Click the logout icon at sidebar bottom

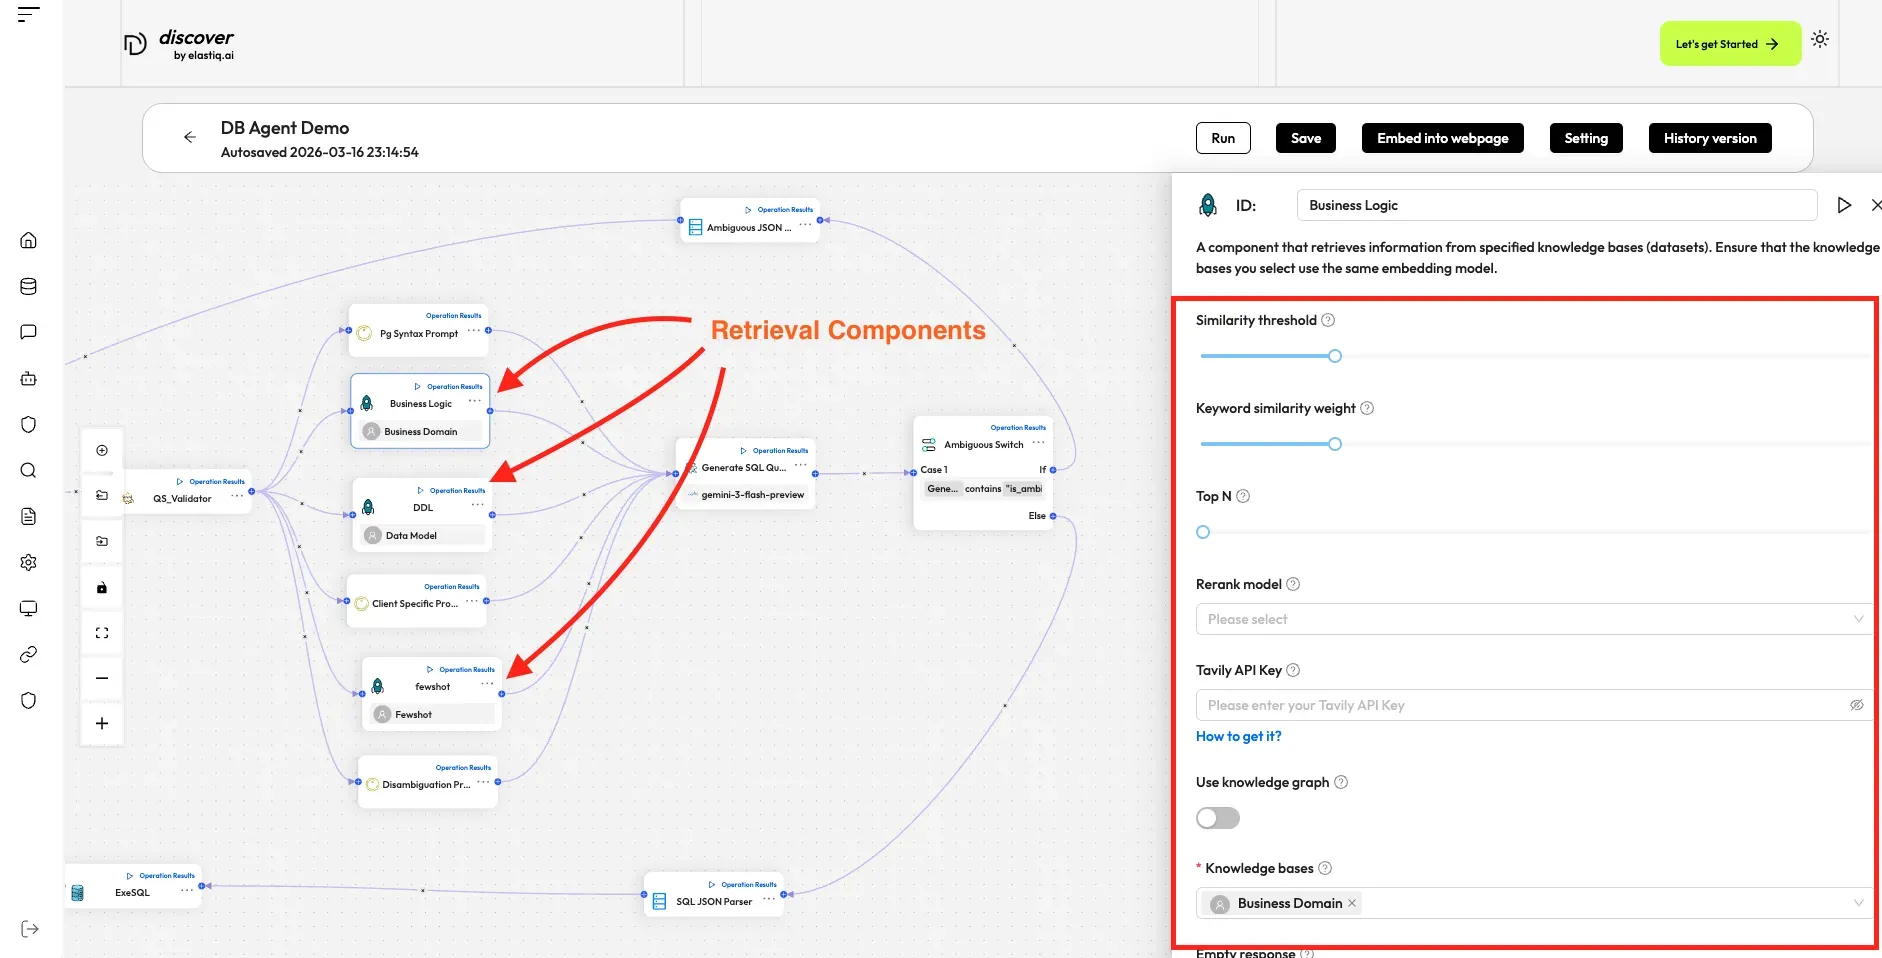tap(30, 929)
